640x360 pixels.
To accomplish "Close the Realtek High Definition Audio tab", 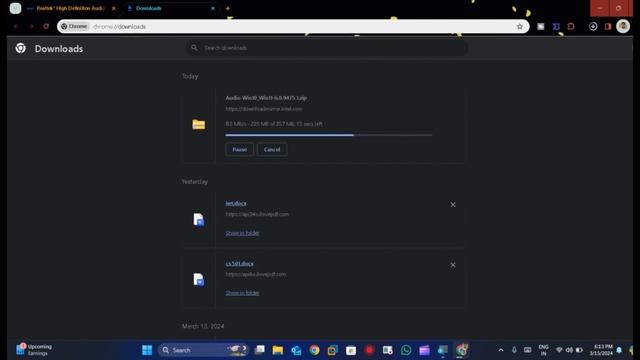I will (x=113, y=8).
